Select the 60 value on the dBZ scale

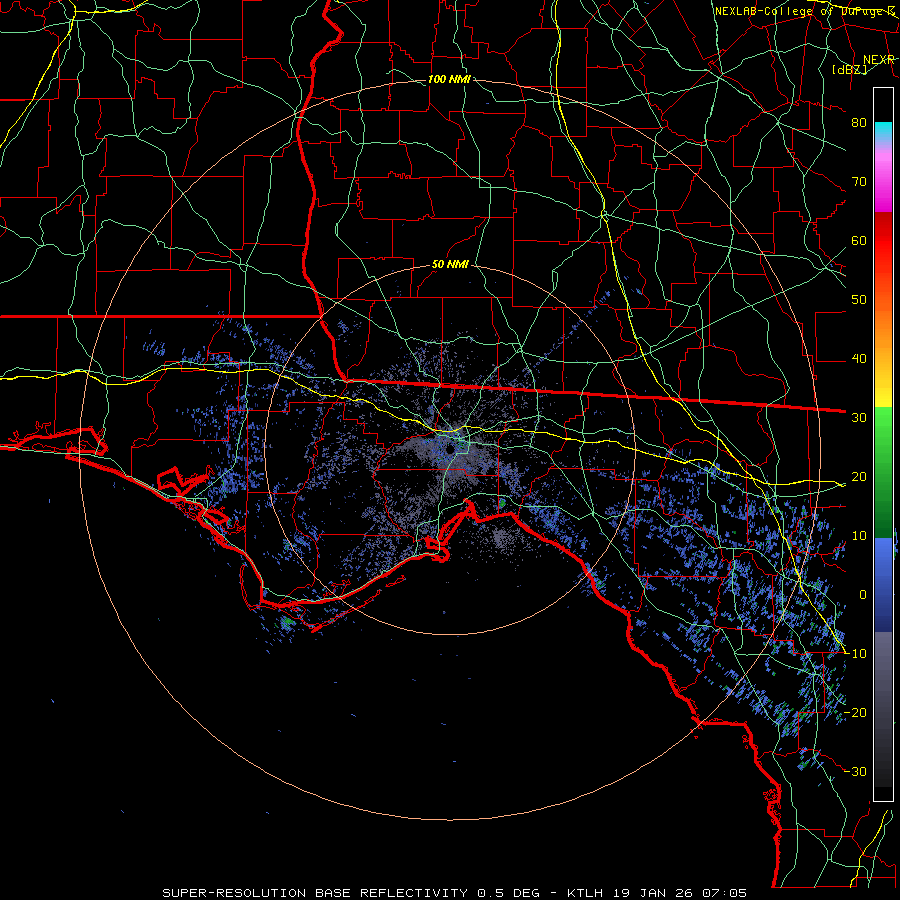click(x=859, y=240)
